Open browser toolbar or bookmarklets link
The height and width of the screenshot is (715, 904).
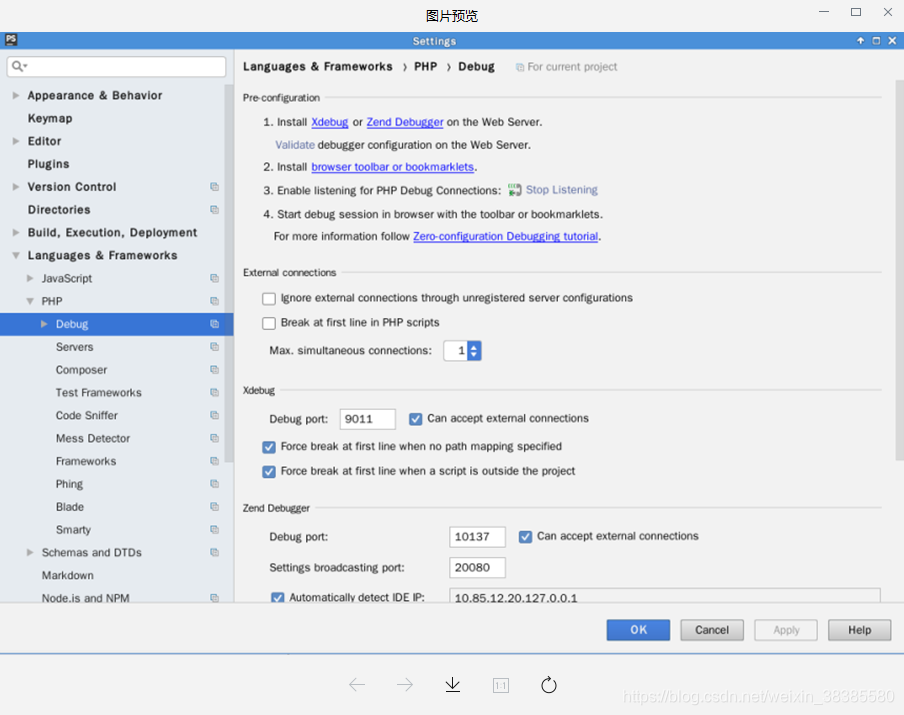[393, 167]
